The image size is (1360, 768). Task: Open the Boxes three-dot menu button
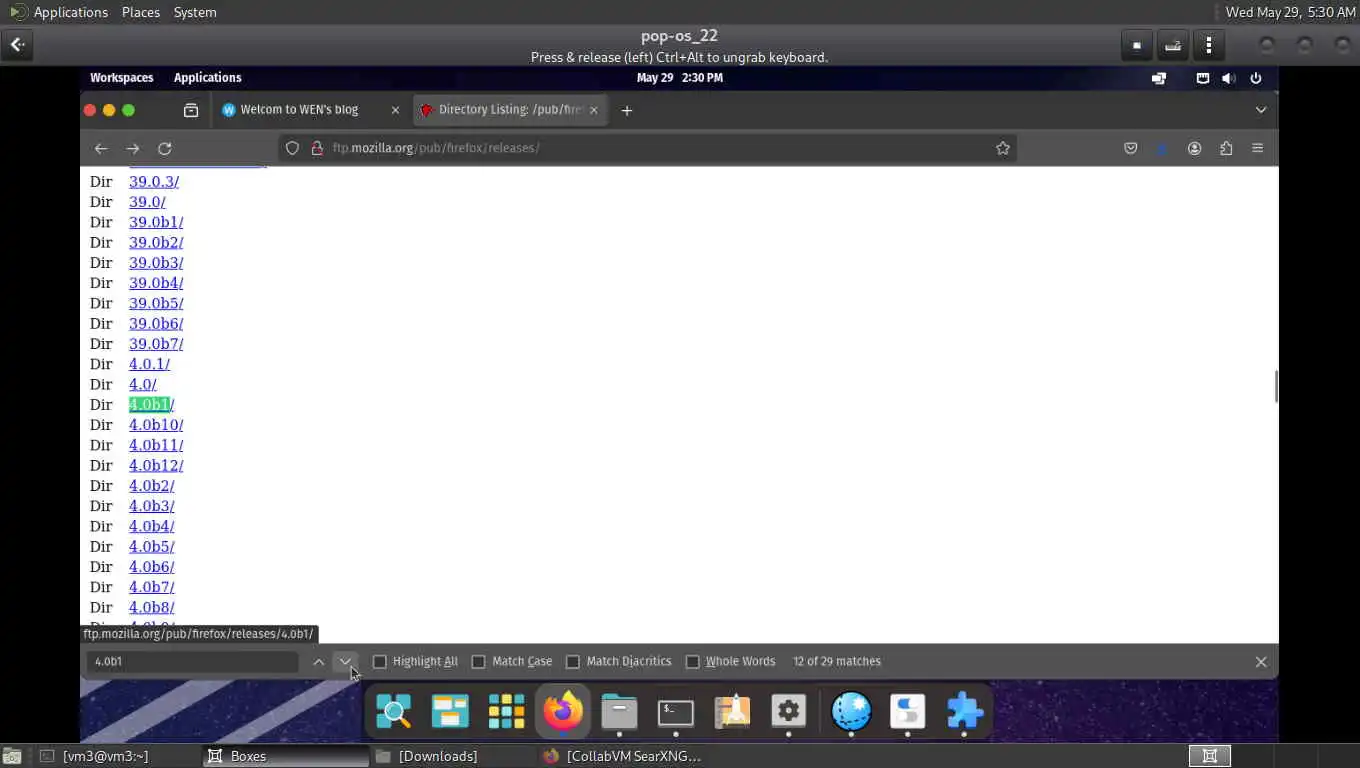[x=1209, y=45]
